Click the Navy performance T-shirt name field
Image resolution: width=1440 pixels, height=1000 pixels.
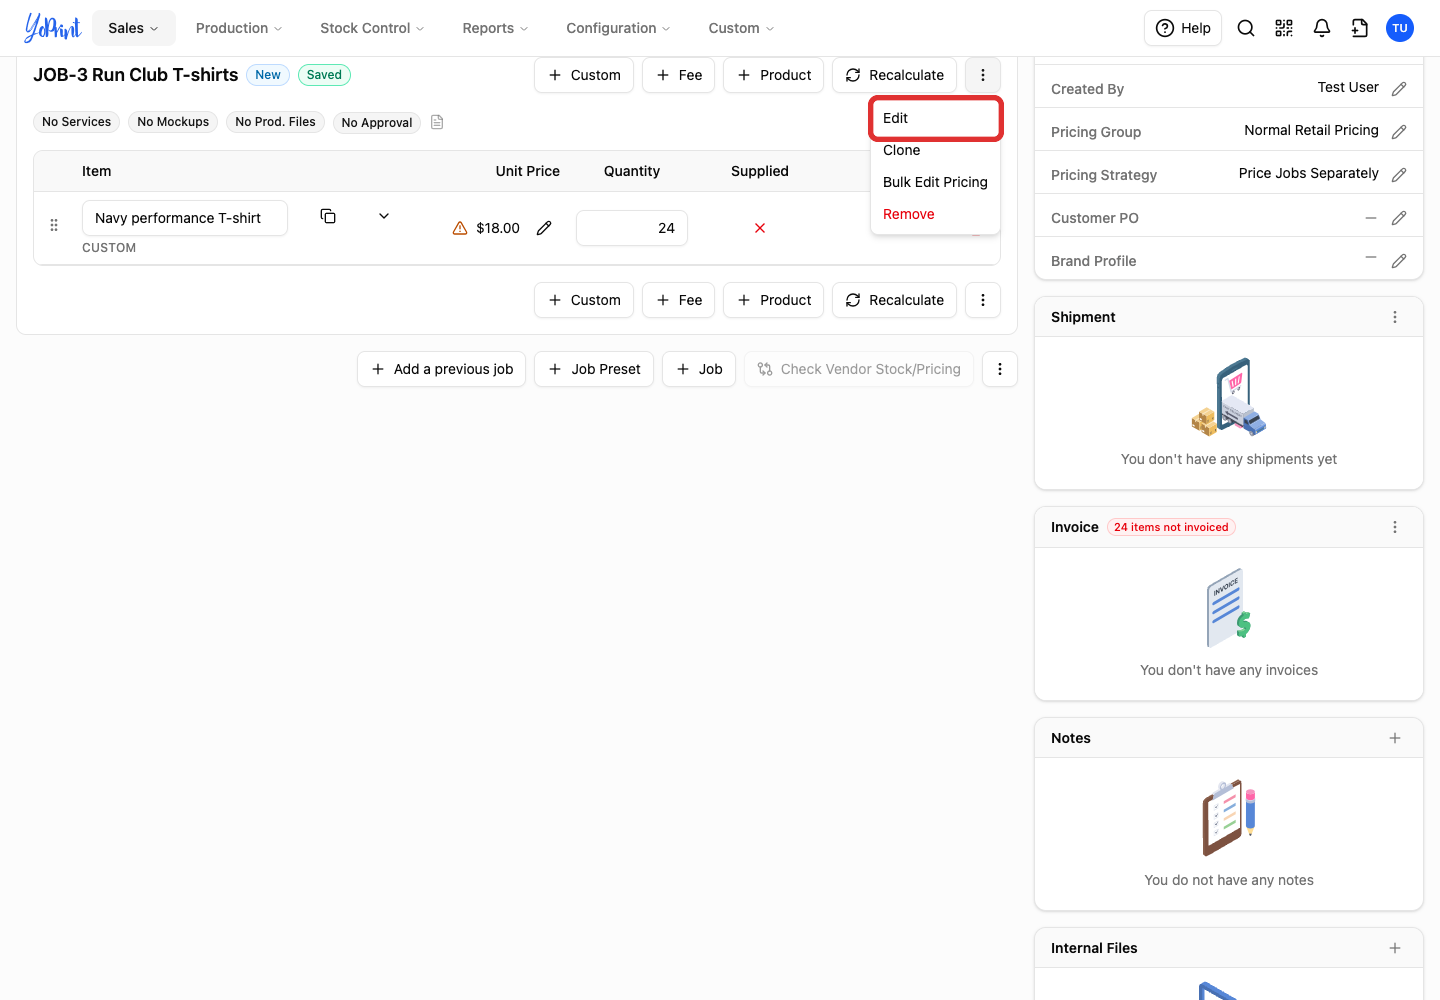pyautogui.click(x=185, y=218)
